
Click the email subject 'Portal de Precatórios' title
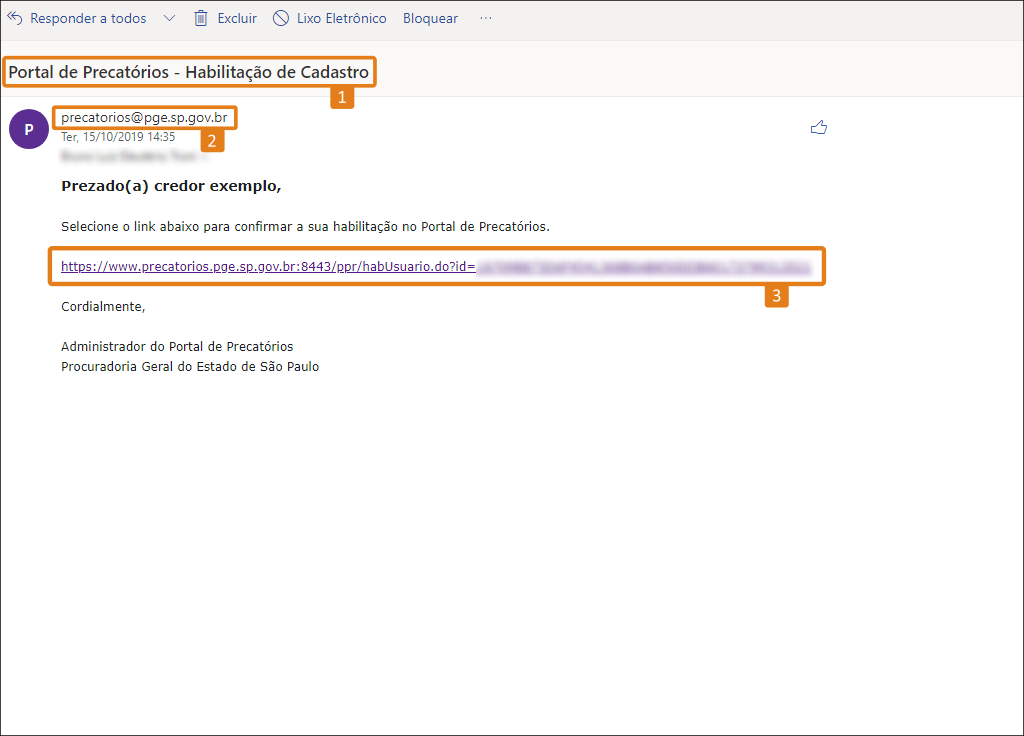189,72
